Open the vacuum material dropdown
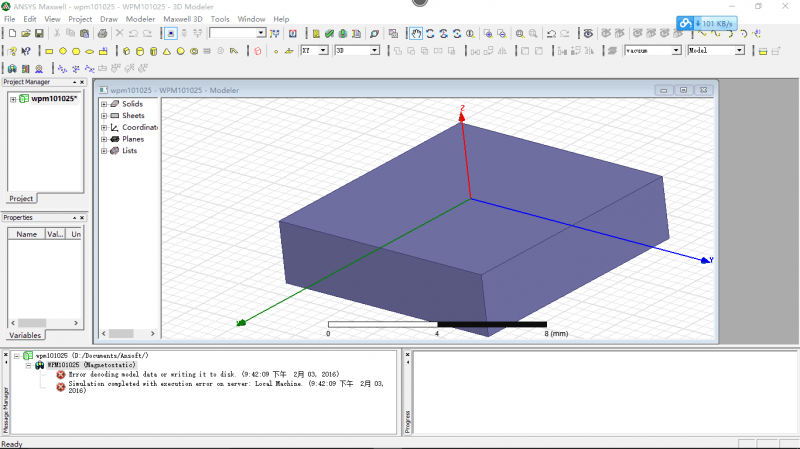The height and width of the screenshot is (449, 800). (676, 50)
